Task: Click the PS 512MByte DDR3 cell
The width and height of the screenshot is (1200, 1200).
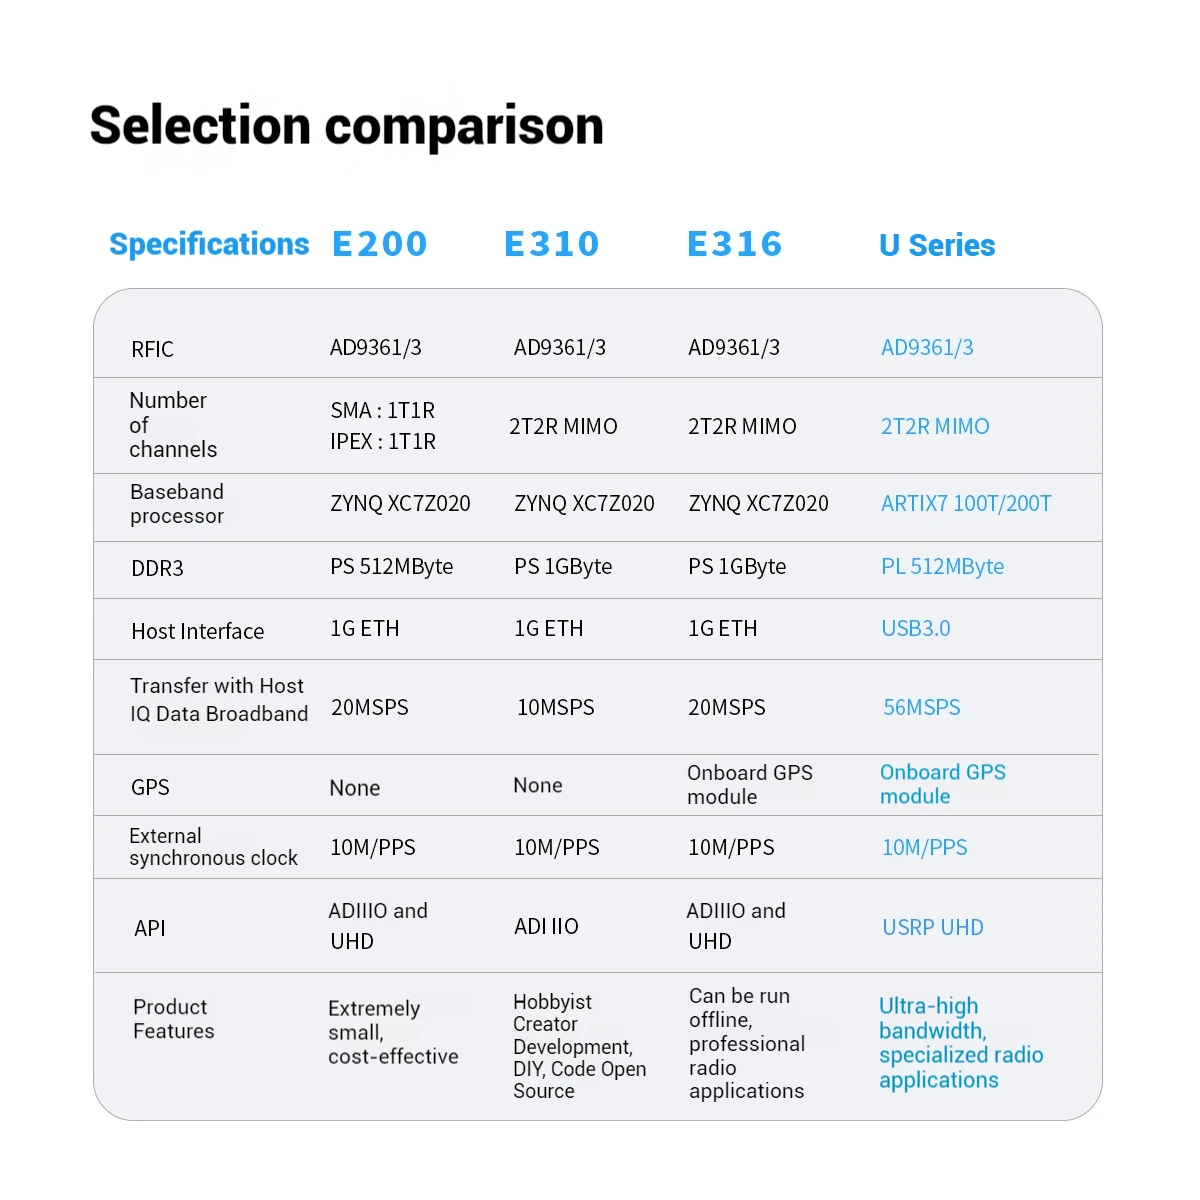Action: coord(391,567)
